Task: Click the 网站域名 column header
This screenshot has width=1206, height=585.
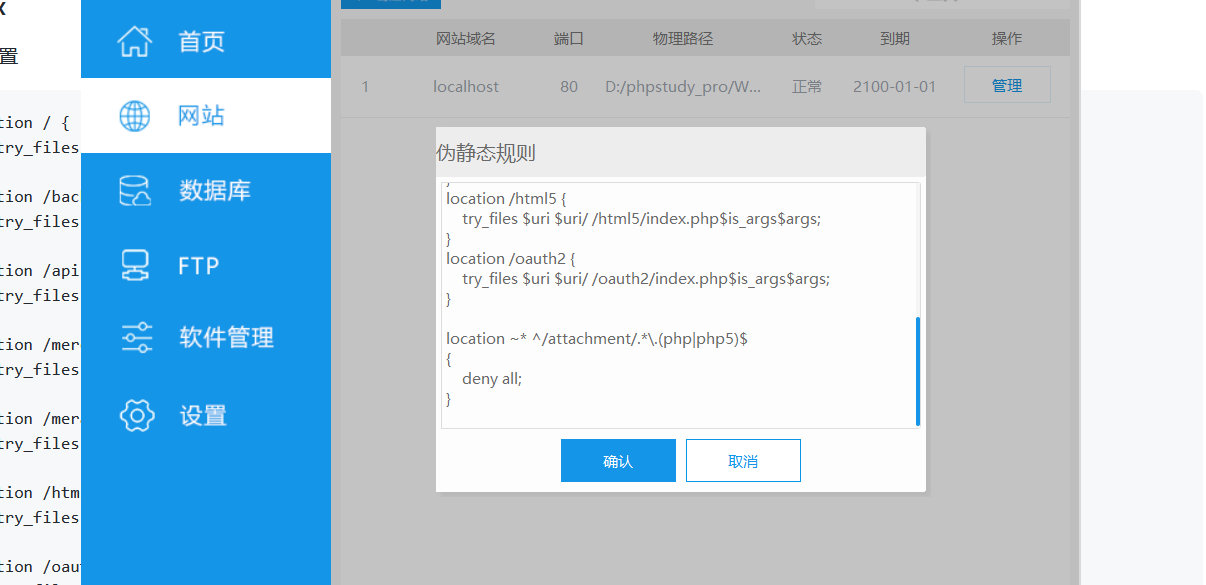Action: coord(466,38)
